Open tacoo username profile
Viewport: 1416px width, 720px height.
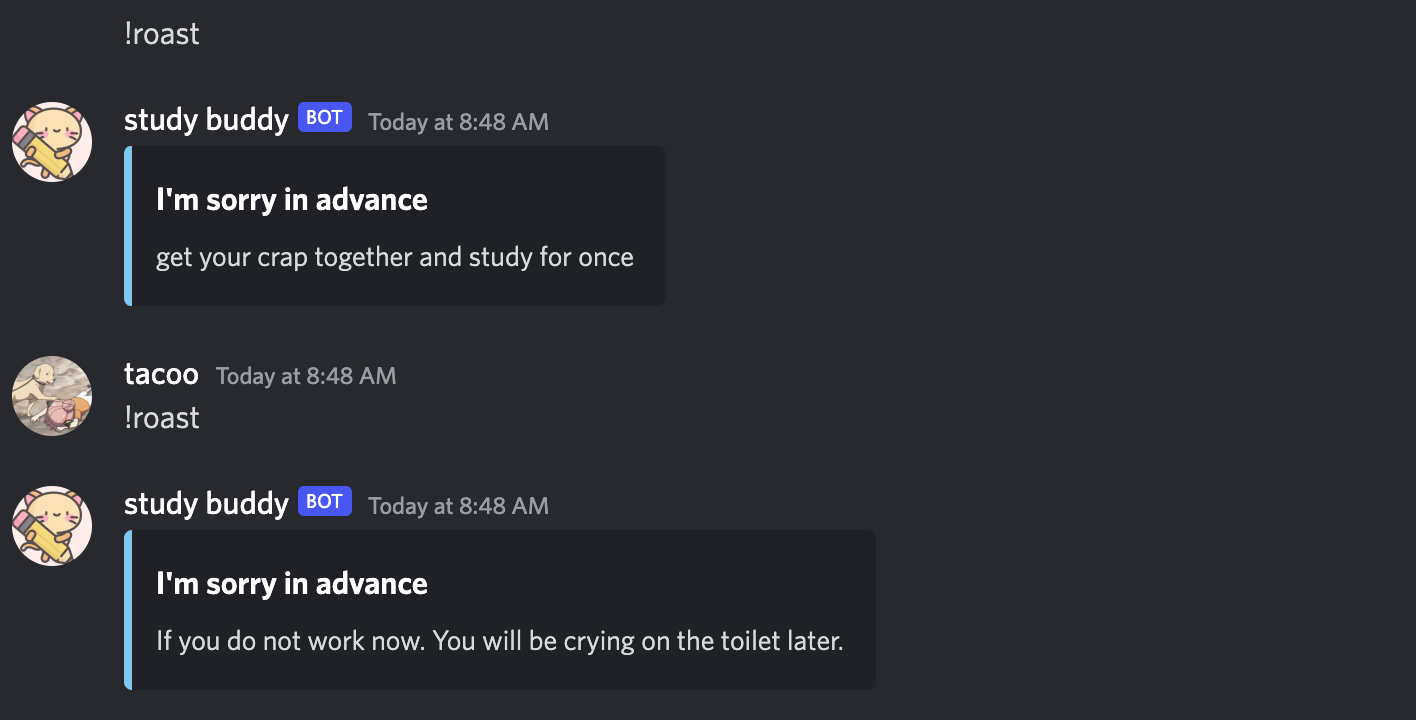161,374
